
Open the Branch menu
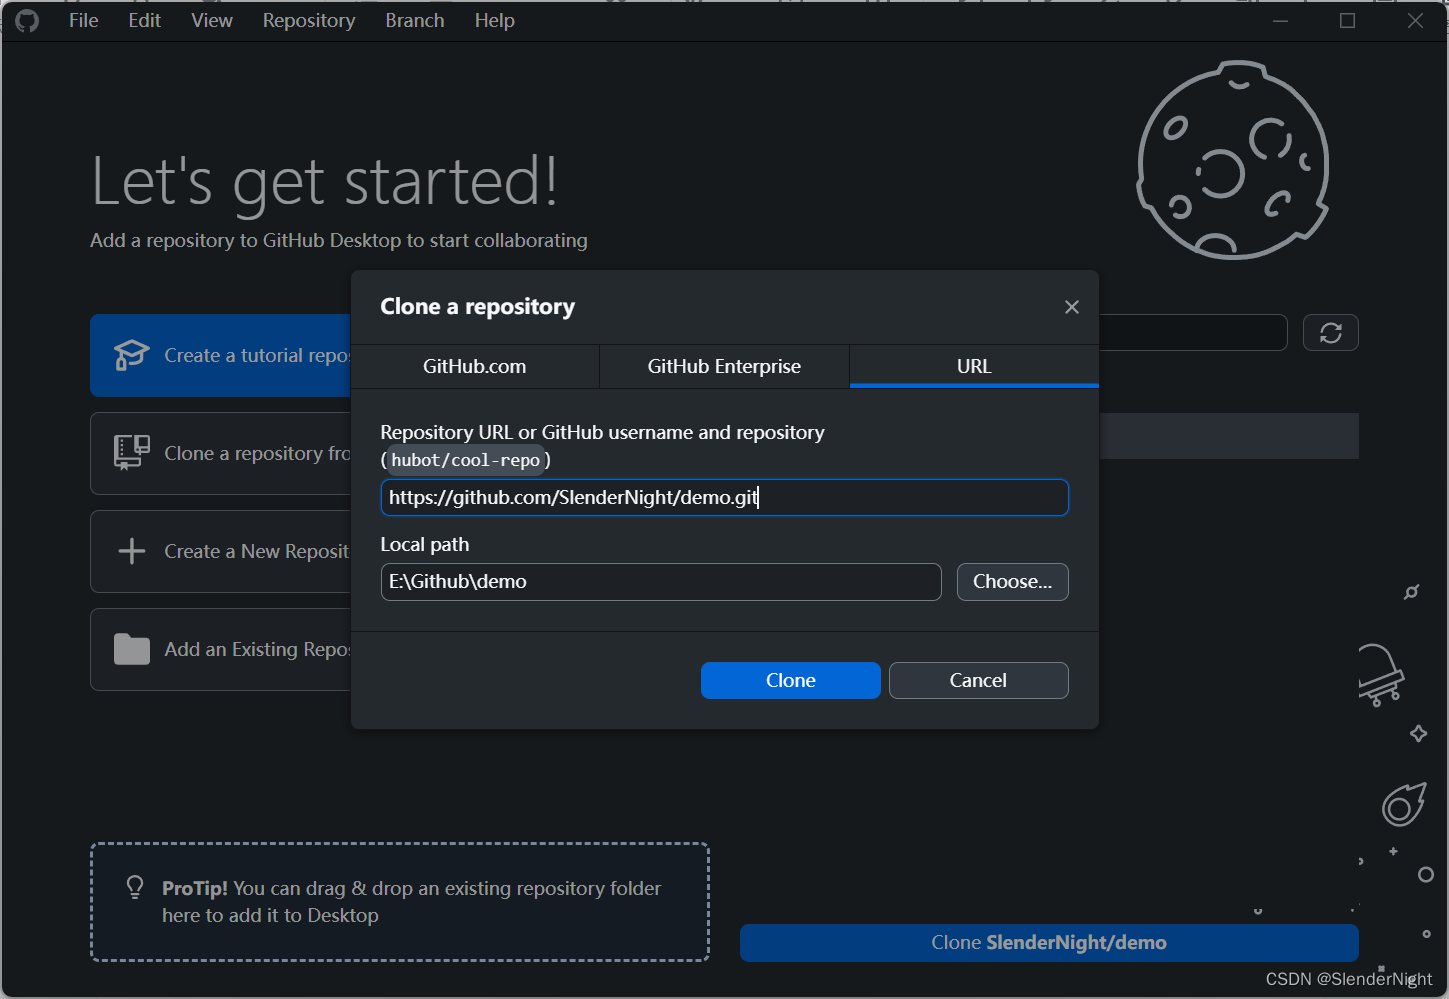tap(415, 21)
